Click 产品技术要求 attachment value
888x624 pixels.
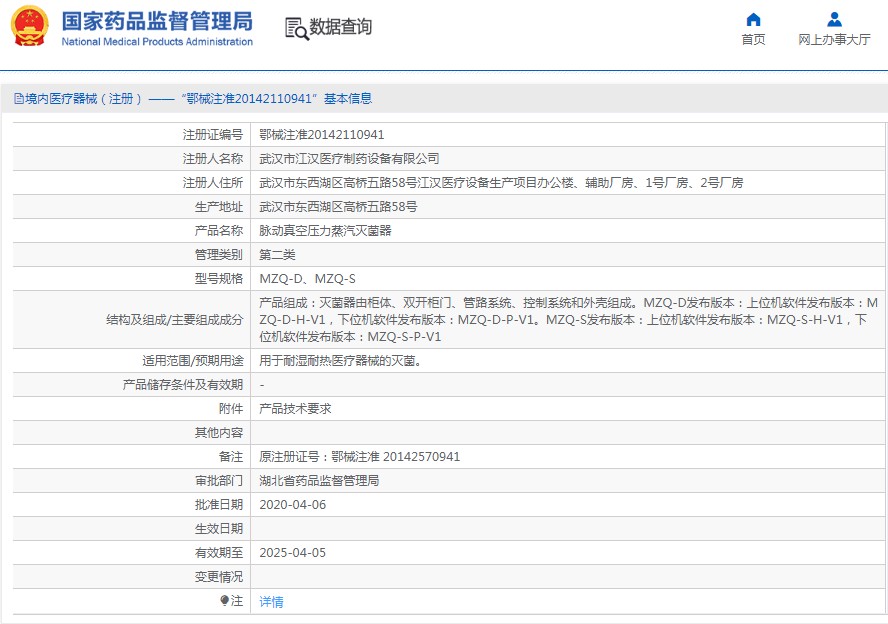pyautogui.click(x=295, y=409)
